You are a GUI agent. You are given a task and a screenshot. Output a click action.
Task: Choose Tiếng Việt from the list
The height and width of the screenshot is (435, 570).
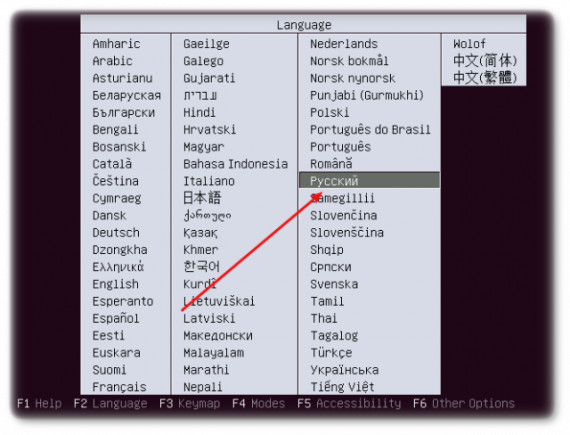[x=342, y=387]
